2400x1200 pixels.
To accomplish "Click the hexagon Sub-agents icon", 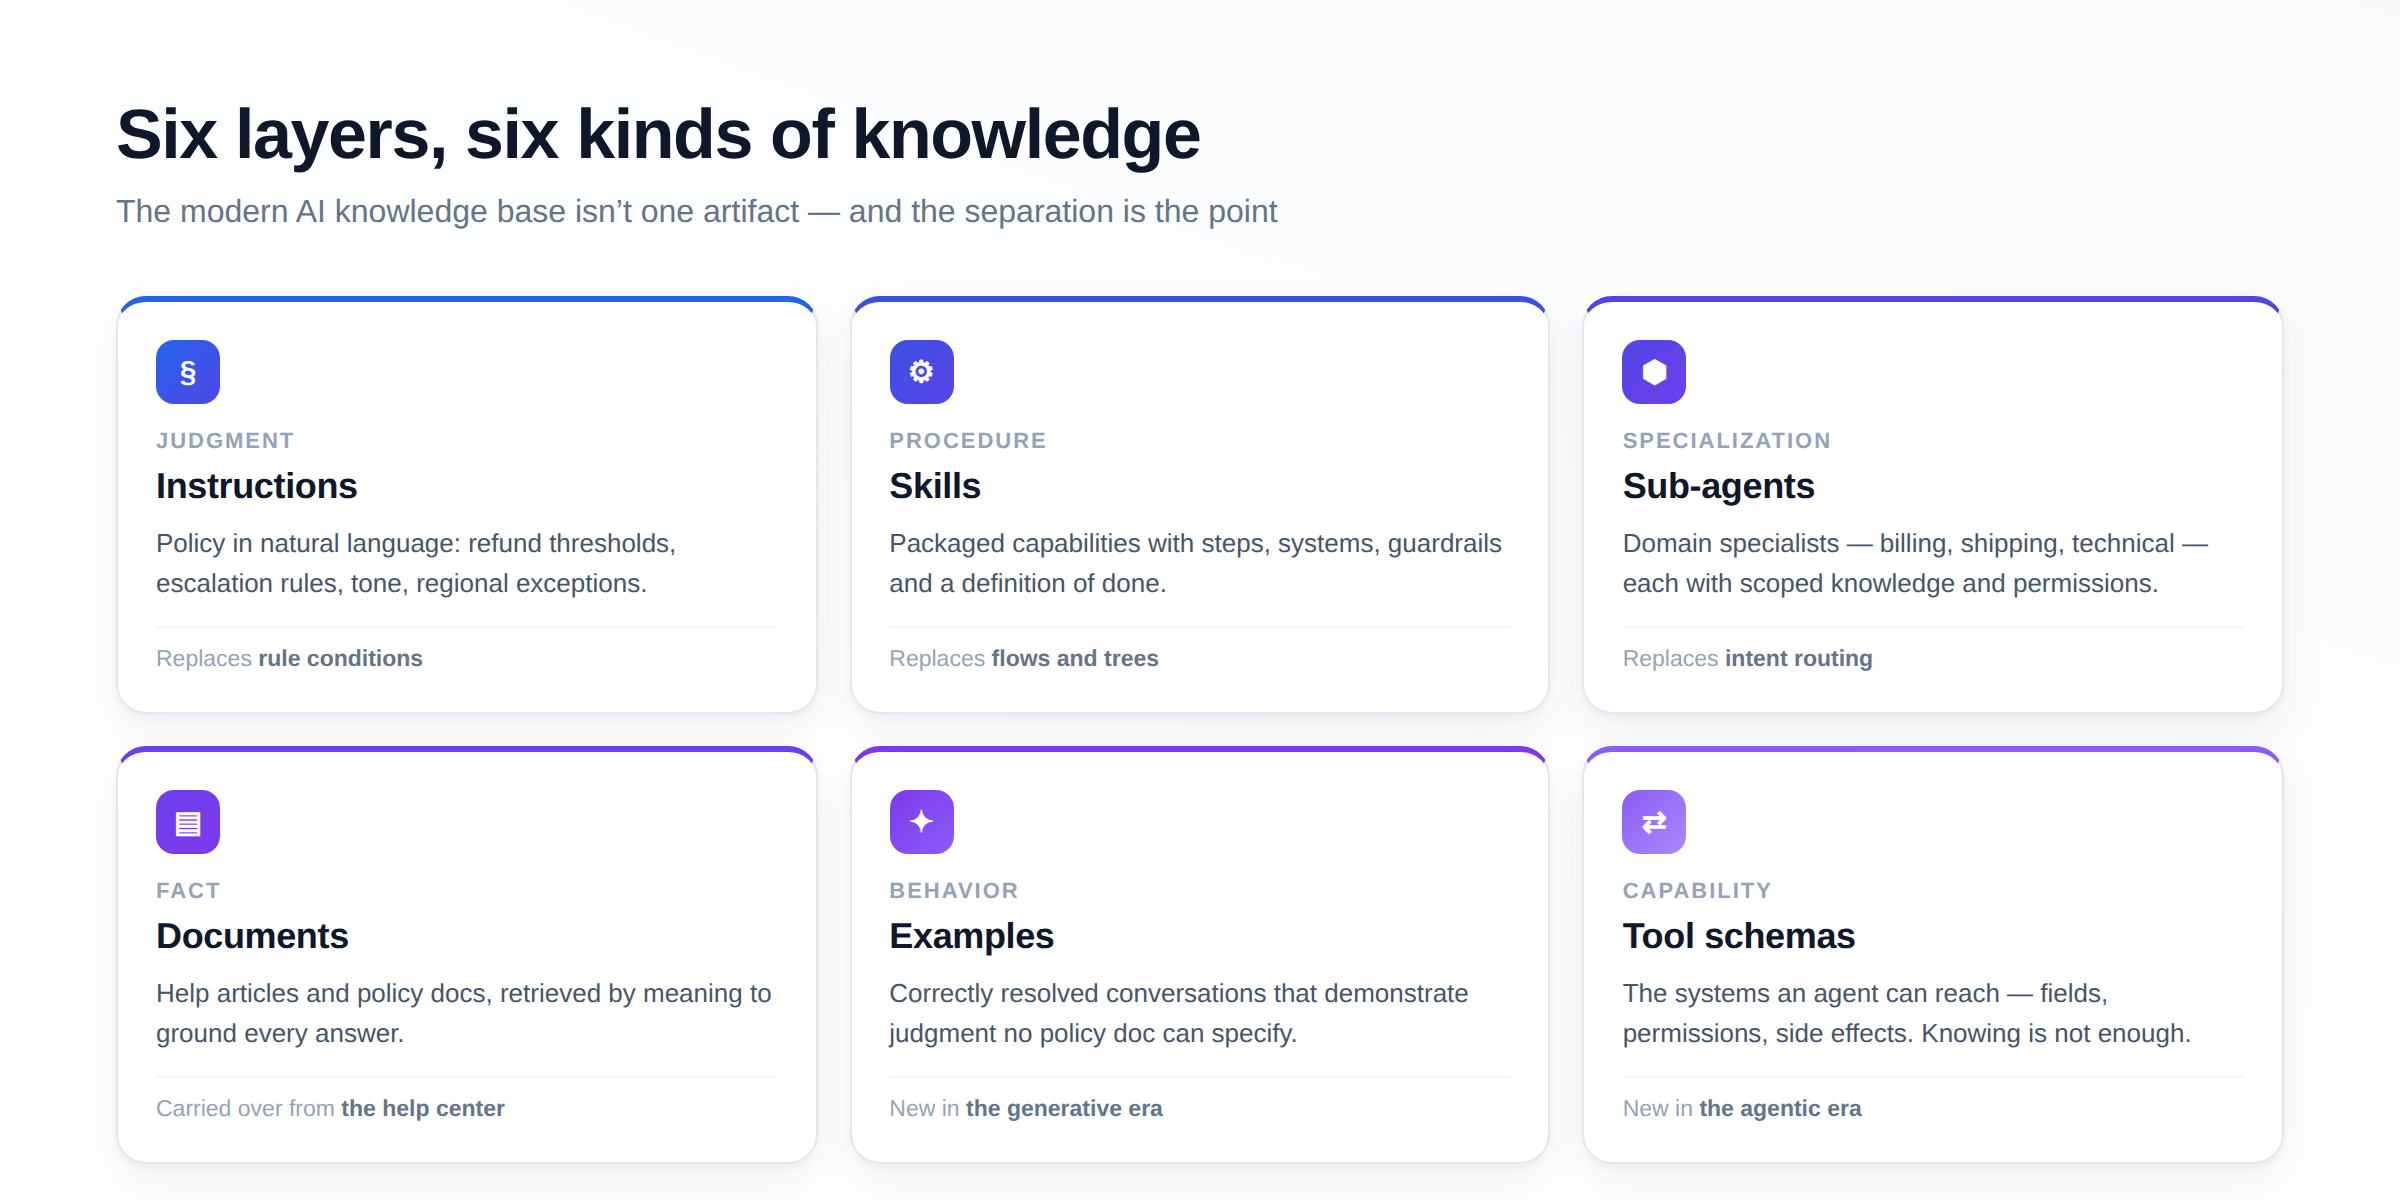I will point(1654,372).
